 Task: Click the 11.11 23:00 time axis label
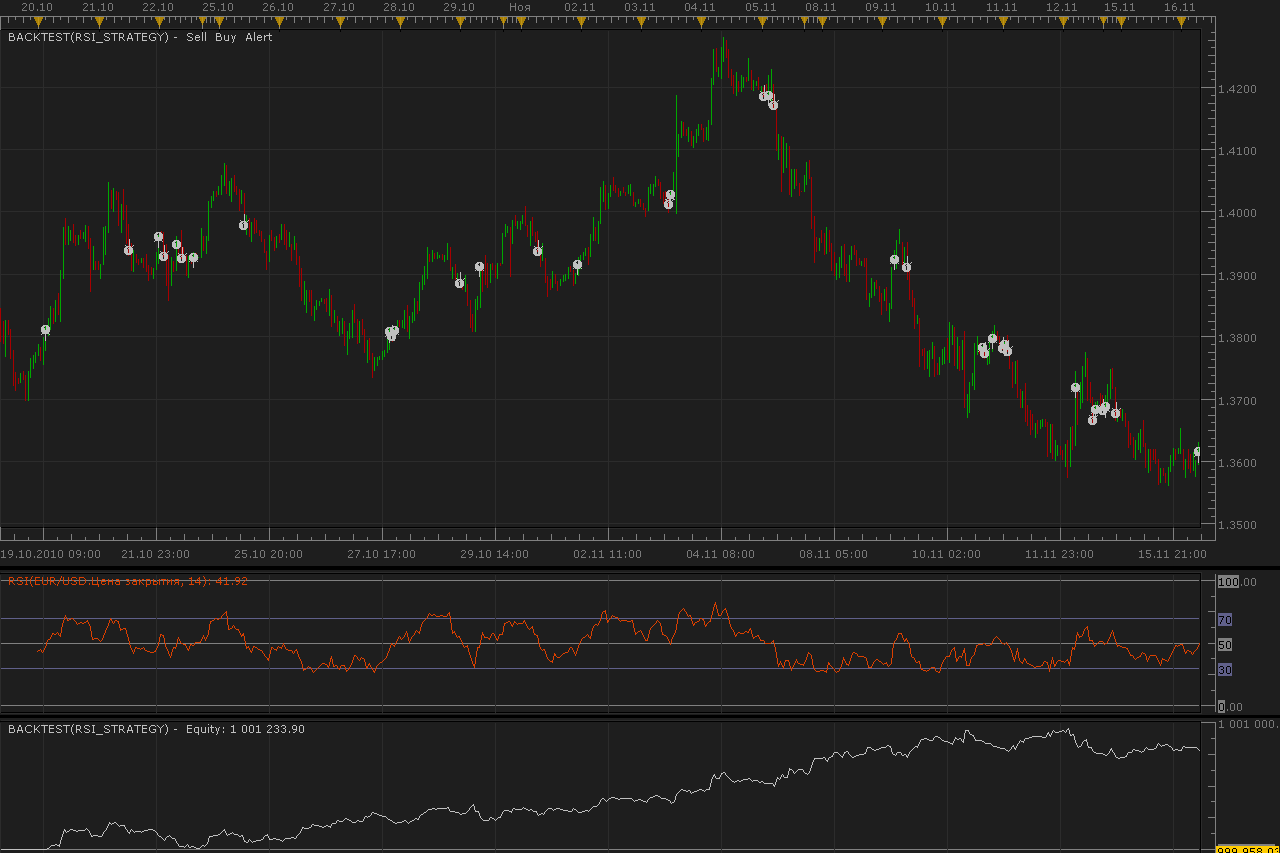click(x=1060, y=553)
